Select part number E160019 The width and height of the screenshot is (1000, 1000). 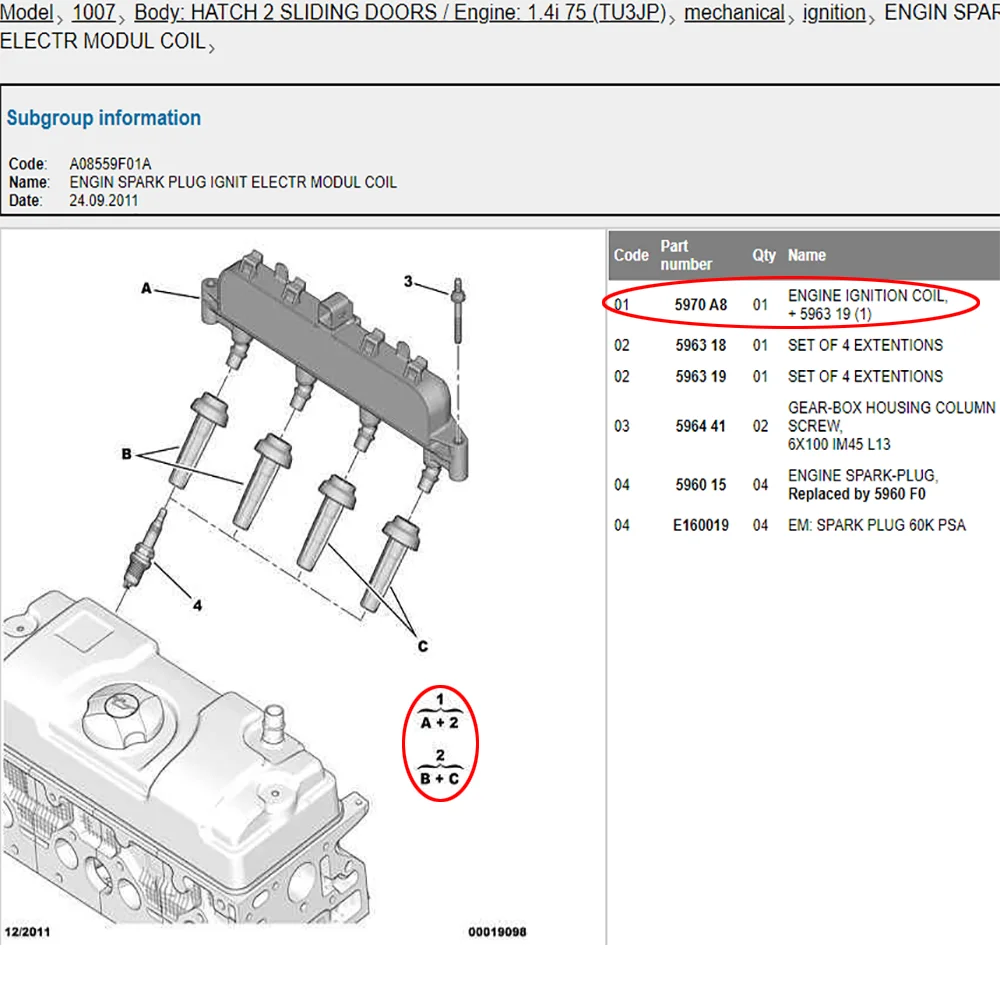(700, 526)
